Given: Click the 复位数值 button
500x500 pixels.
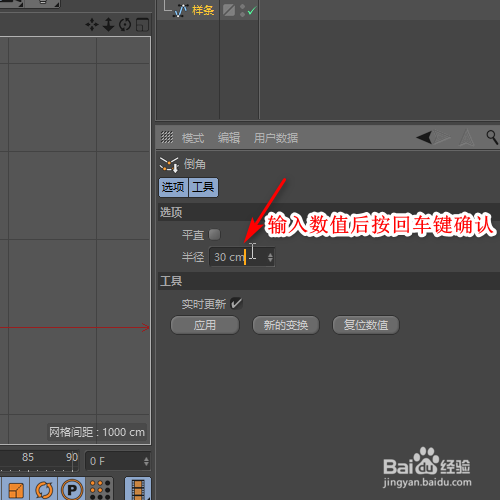Looking at the screenshot, I should click(x=366, y=325).
